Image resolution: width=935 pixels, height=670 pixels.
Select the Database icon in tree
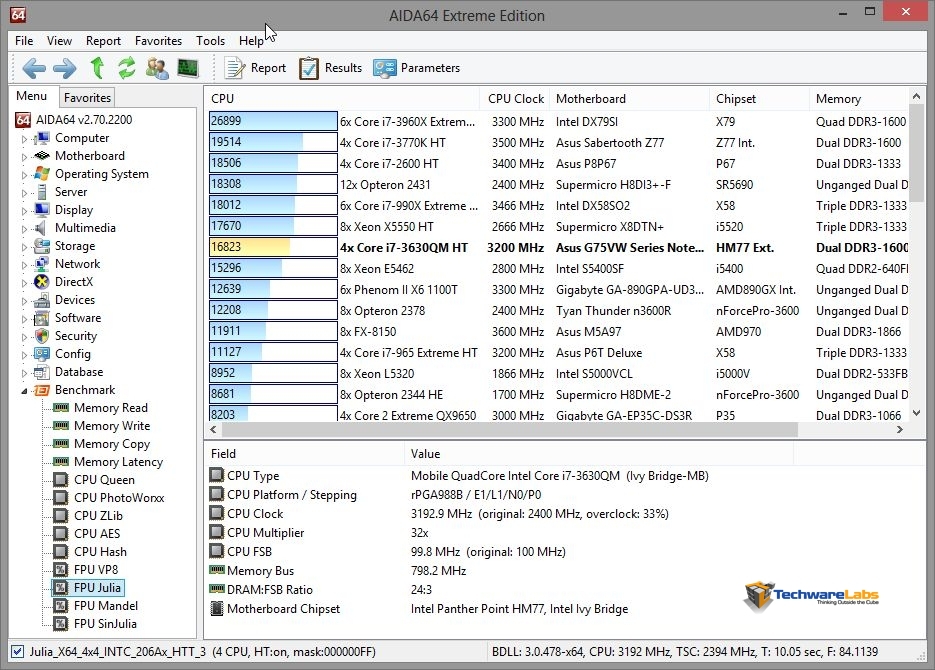(42, 372)
